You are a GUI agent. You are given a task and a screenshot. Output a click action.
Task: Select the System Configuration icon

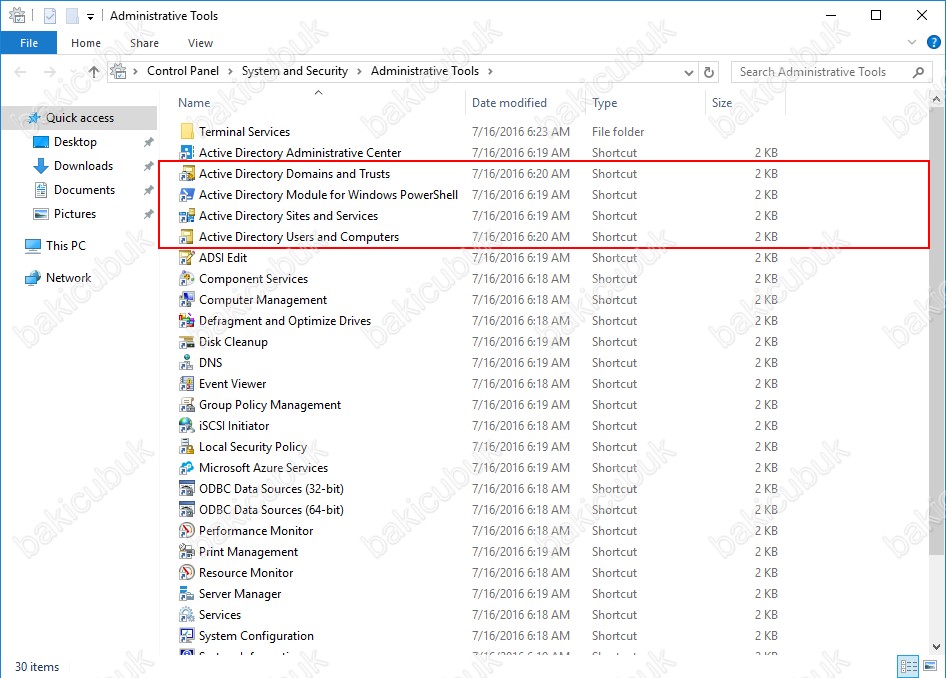(187, 636)
